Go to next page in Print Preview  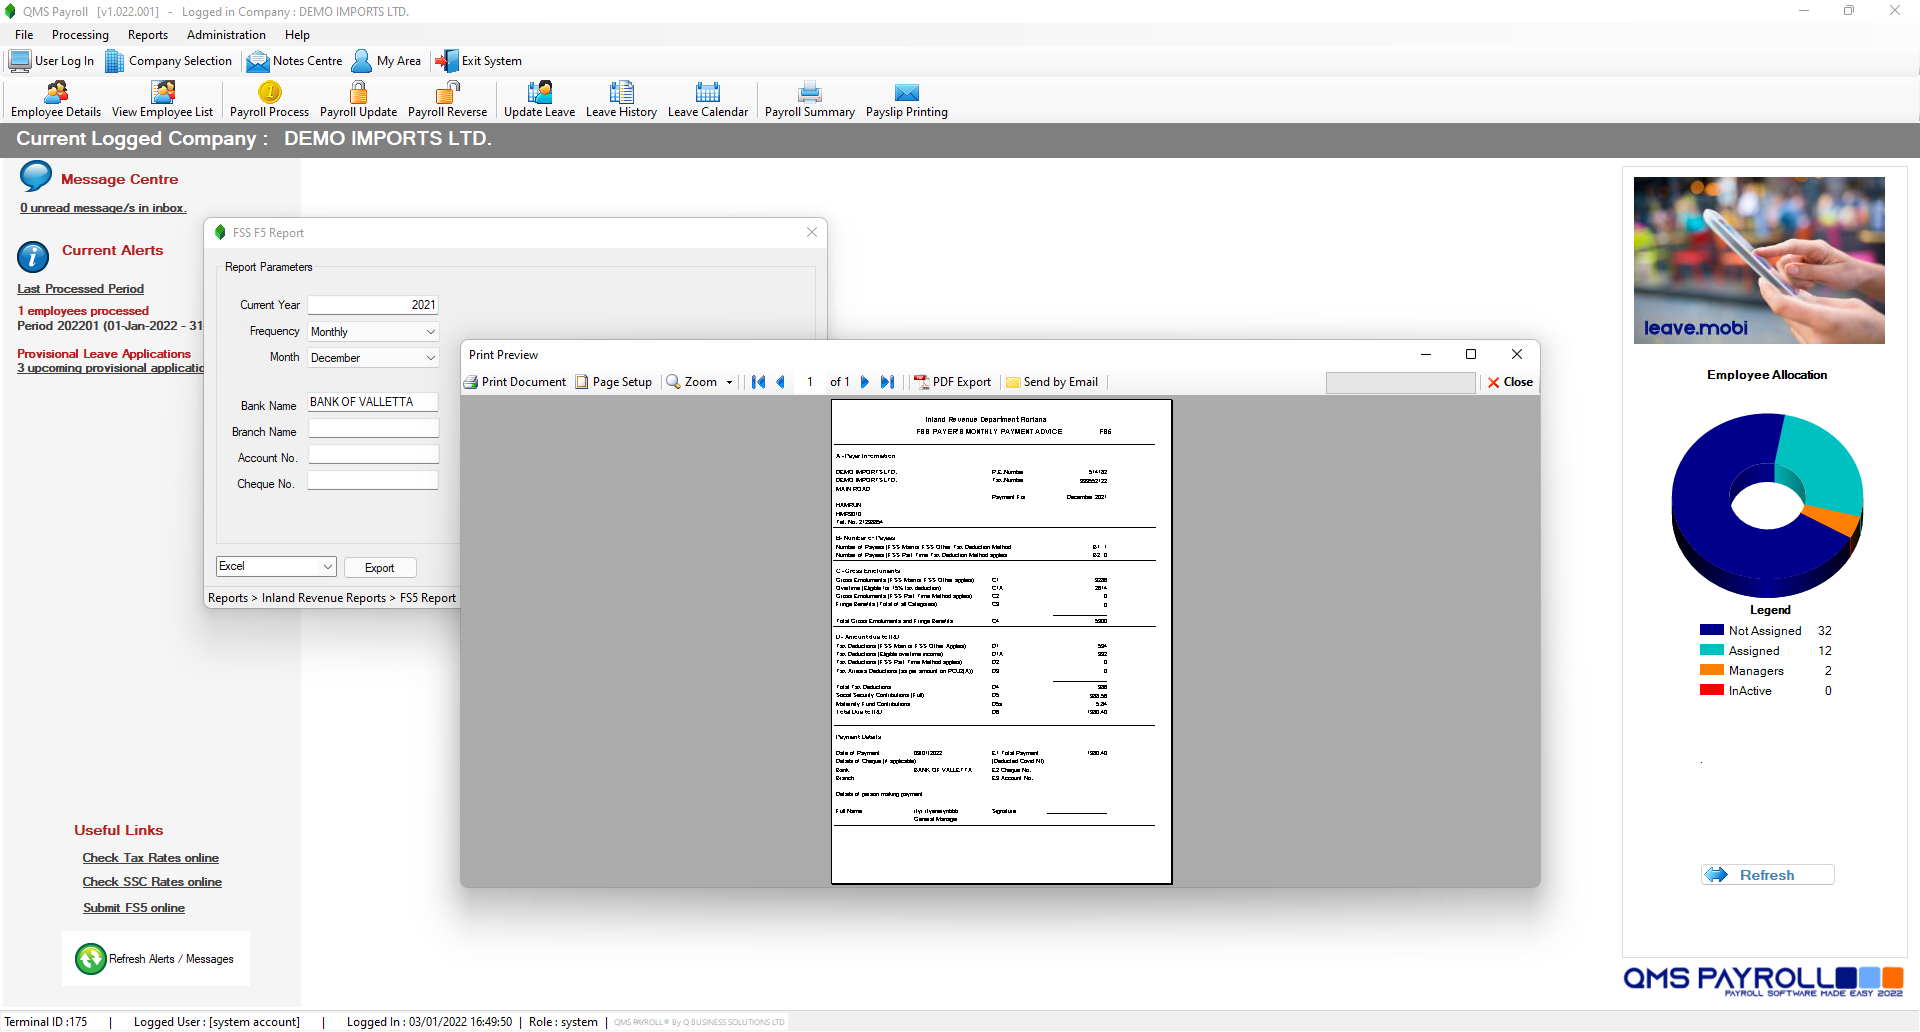(865, 382)
